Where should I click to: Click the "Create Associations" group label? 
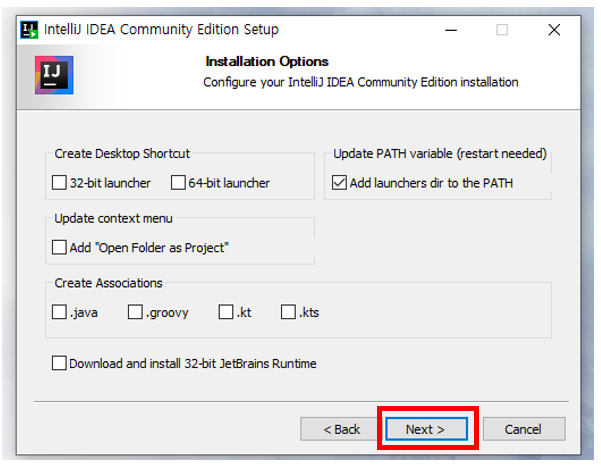pyautogui.click(x=108, y=283)
